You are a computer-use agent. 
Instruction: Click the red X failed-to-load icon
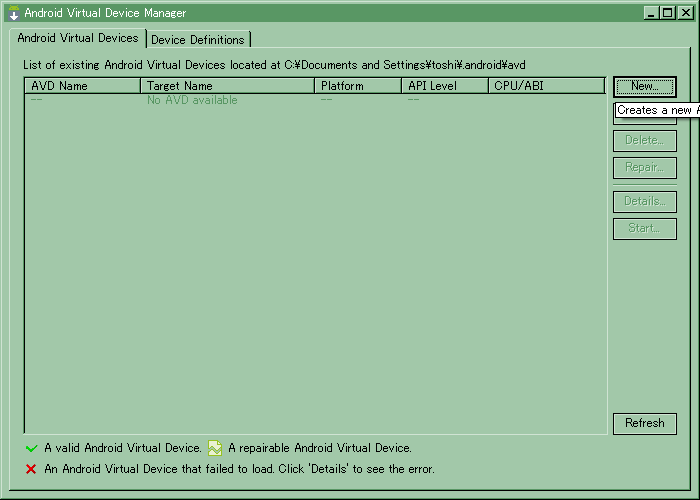click(x=31, y=469)
